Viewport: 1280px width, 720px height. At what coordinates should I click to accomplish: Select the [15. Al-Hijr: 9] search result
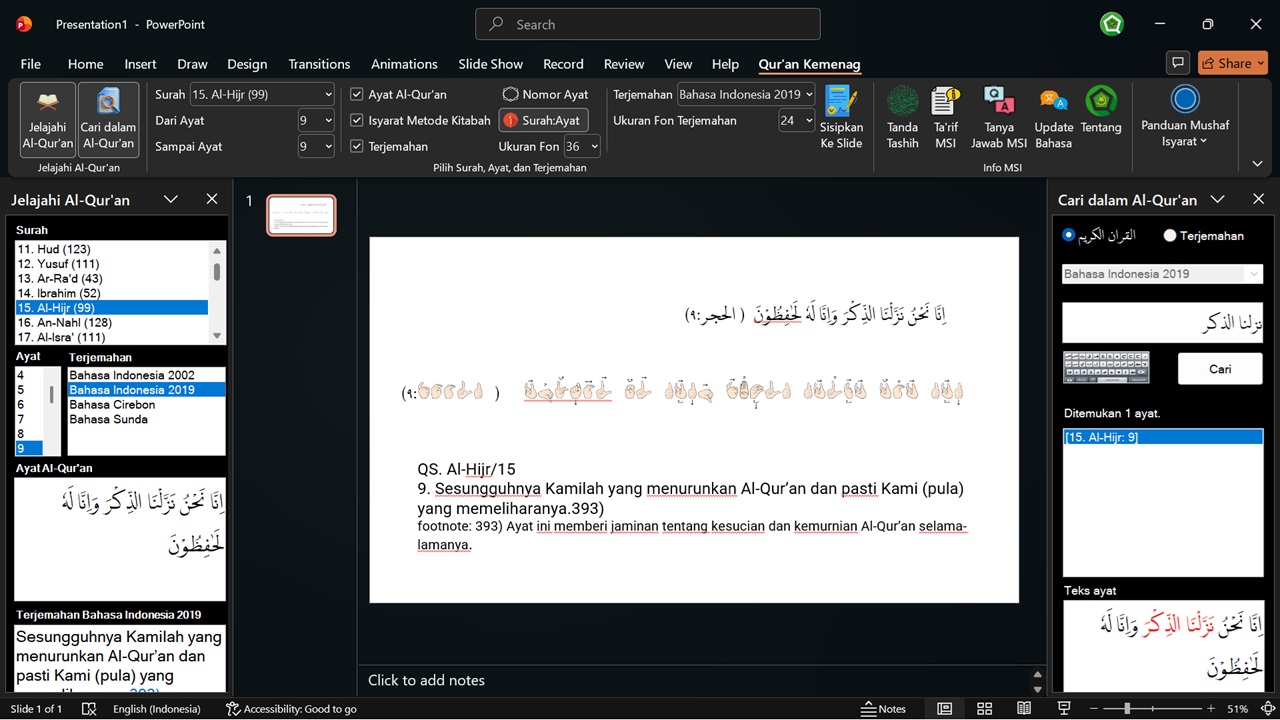(1163, 436)
